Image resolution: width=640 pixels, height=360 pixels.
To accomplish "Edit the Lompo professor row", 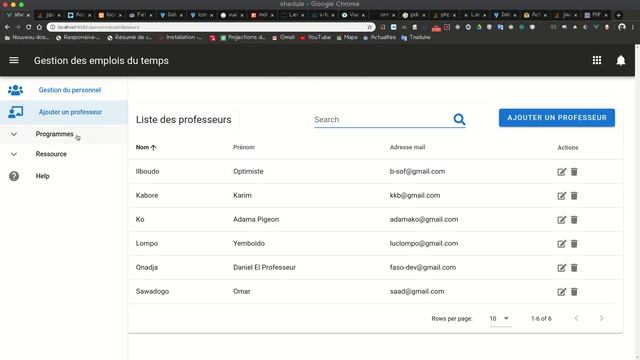I will pyautogui.click(x=562, y=244).
